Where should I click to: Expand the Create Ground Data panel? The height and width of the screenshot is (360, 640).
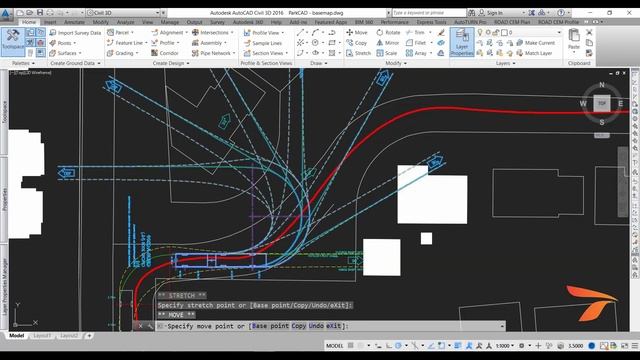coord(76,63)
